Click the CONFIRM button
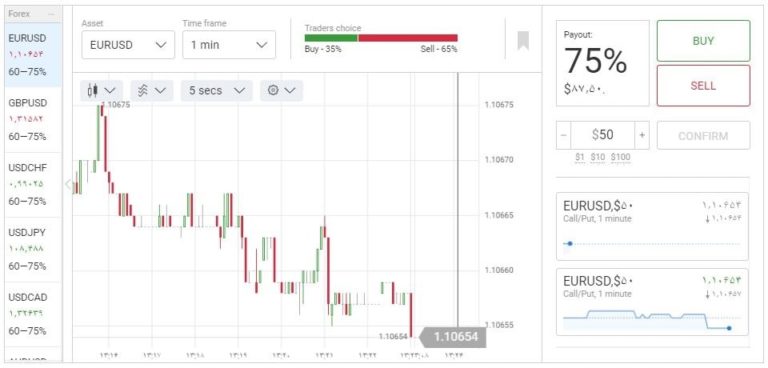768x368 pixels. pyautogui.click(x=703, y=136)
